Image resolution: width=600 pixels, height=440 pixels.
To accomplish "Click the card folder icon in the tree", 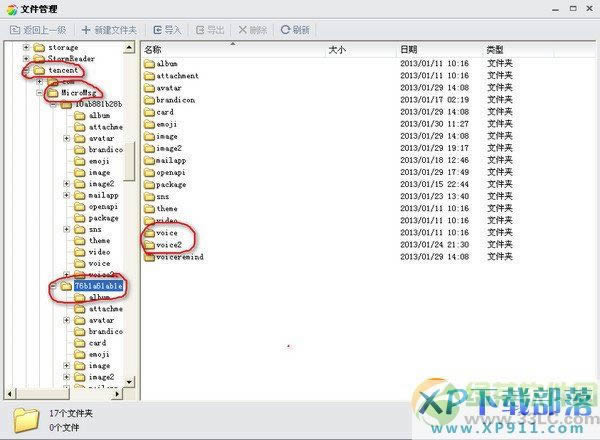I will click(x=80, y=343).
